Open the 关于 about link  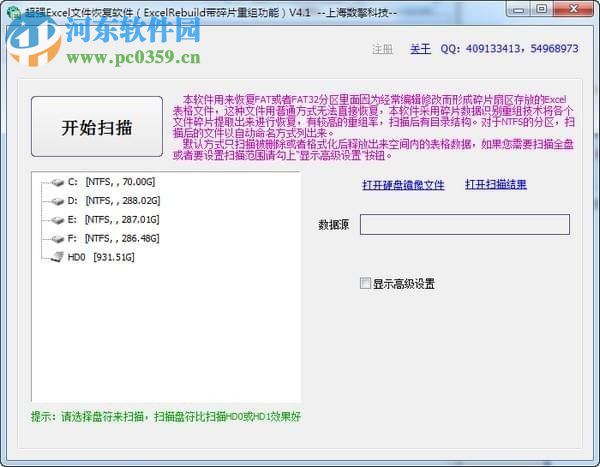pos(420,49)
